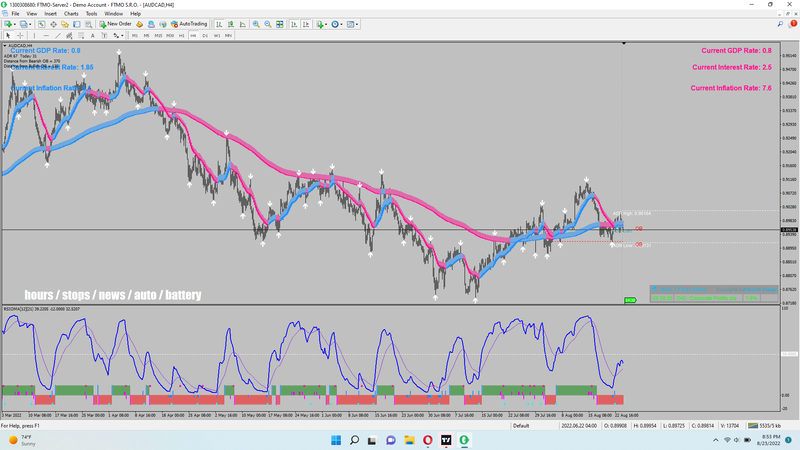Open the Charts menu
The width and height of the screenshot is (800, 450).
[x=71, y=14]
